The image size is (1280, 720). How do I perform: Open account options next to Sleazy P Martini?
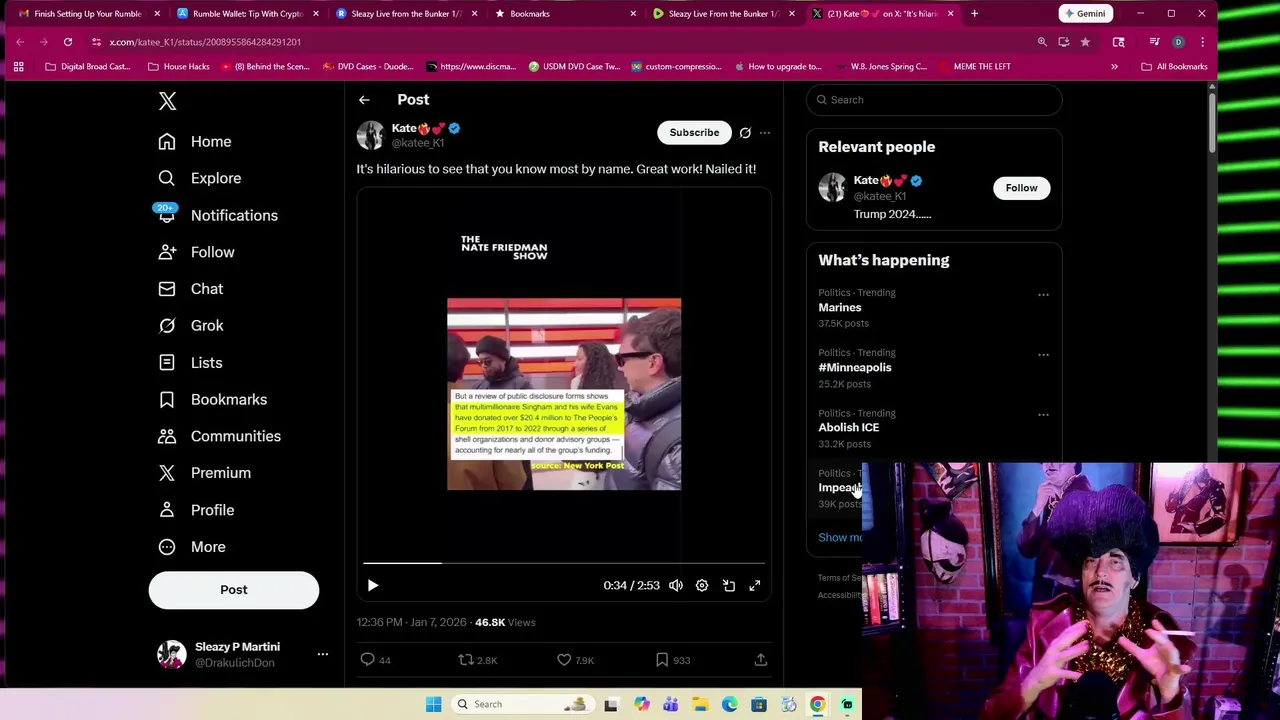coord(322,654)
